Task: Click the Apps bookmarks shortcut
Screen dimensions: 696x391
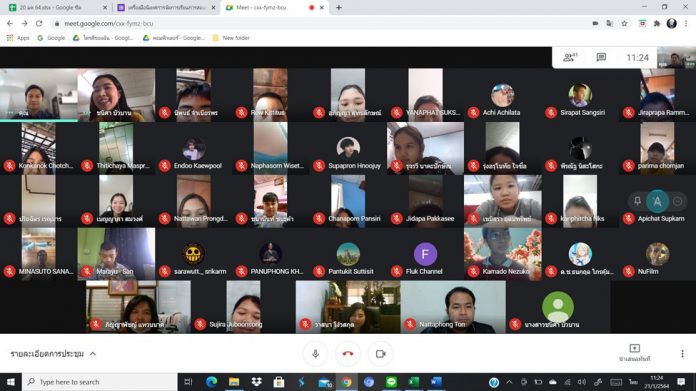Action: click(x=18, y=38)
